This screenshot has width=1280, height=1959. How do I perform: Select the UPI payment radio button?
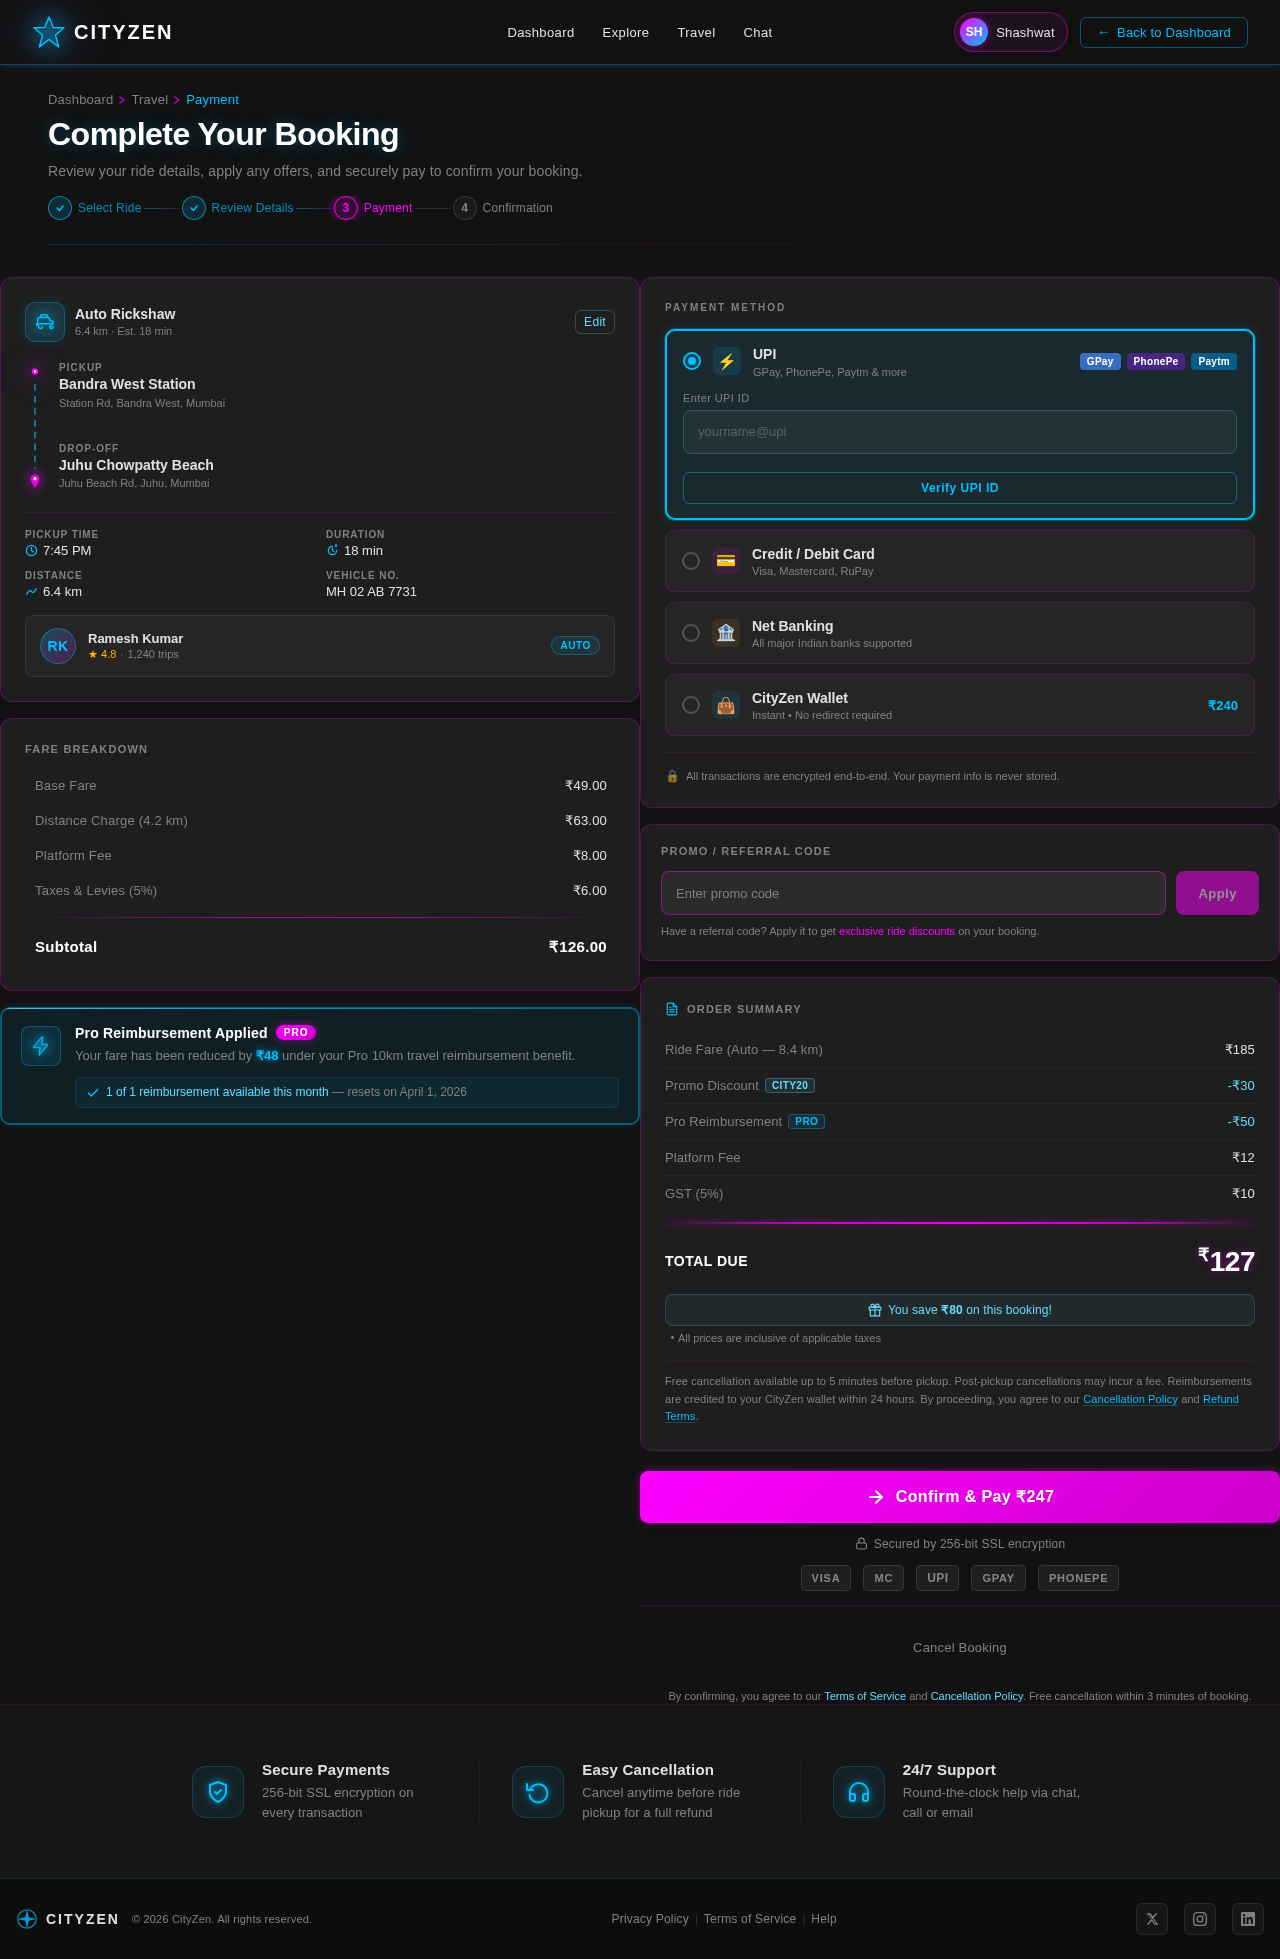[692, 361]
